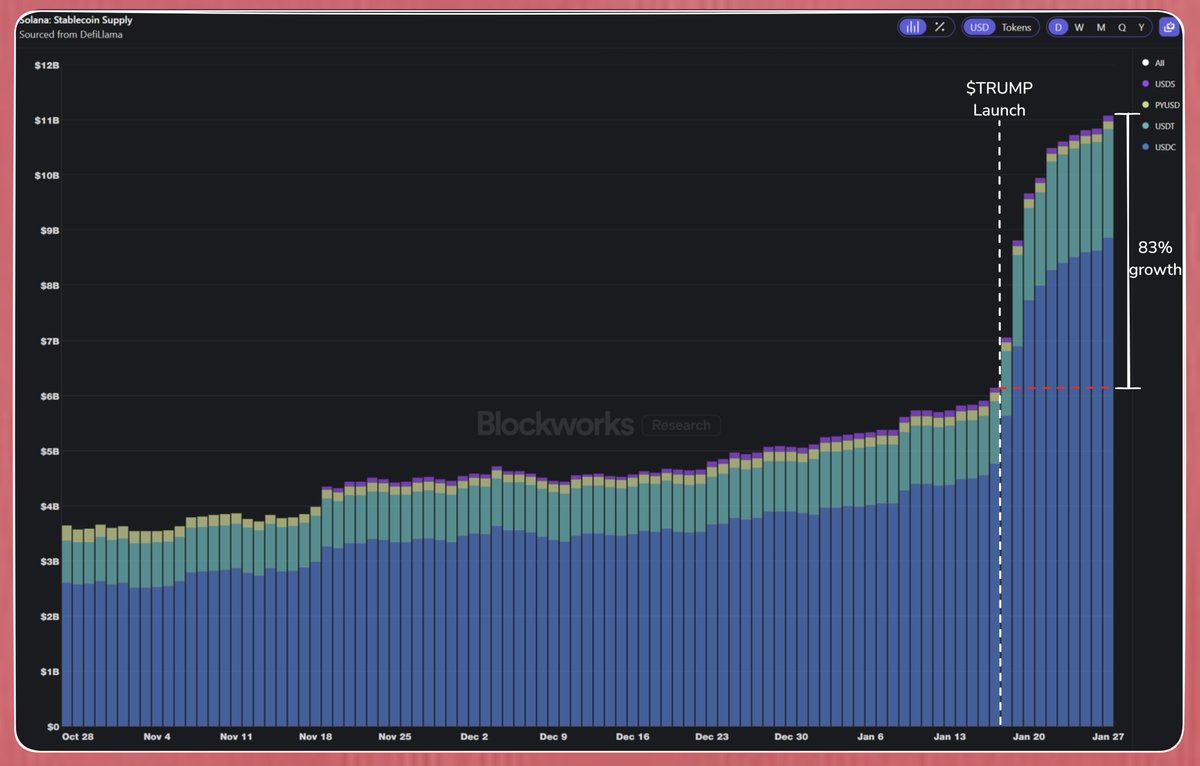Click the $7B y-axis label
The width and height of the screenshot is (1200, 766).
coord(50,341)
